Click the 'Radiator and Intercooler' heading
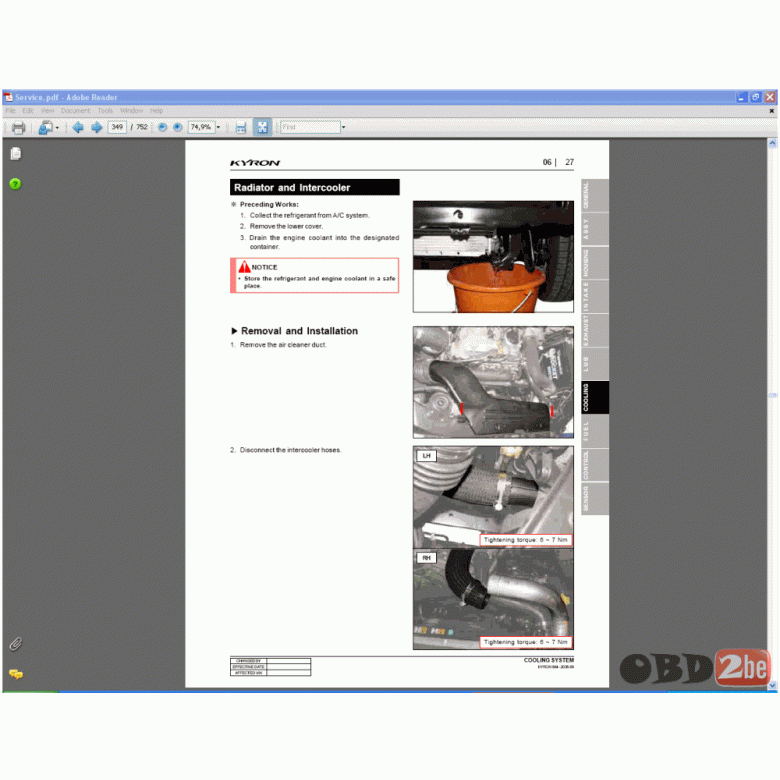Screen dimensions: 780x780 [314, 188]
